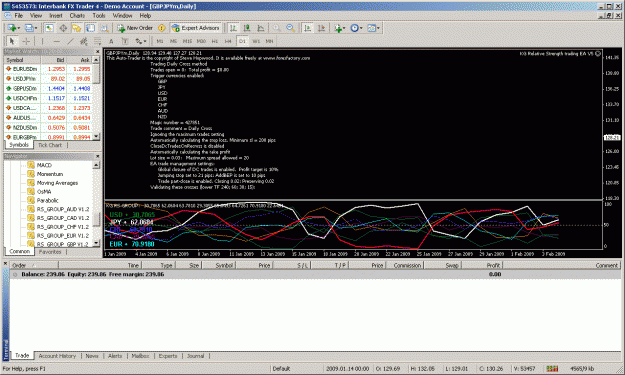
Task: Click the New Order button
Action: [x=135, y=28]
